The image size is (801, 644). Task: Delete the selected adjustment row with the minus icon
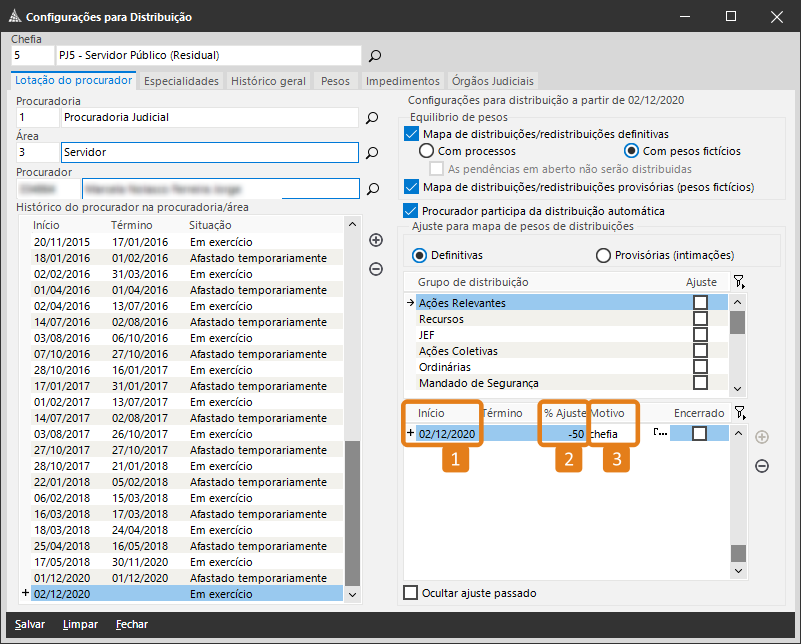(x=761, y=466)
